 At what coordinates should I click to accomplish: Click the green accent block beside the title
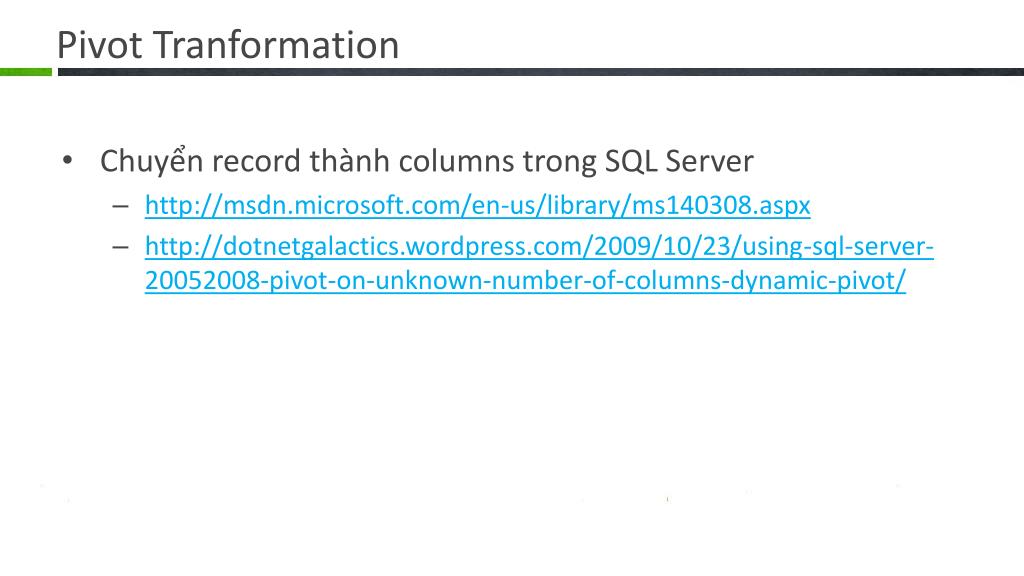(x=25, y=72)
